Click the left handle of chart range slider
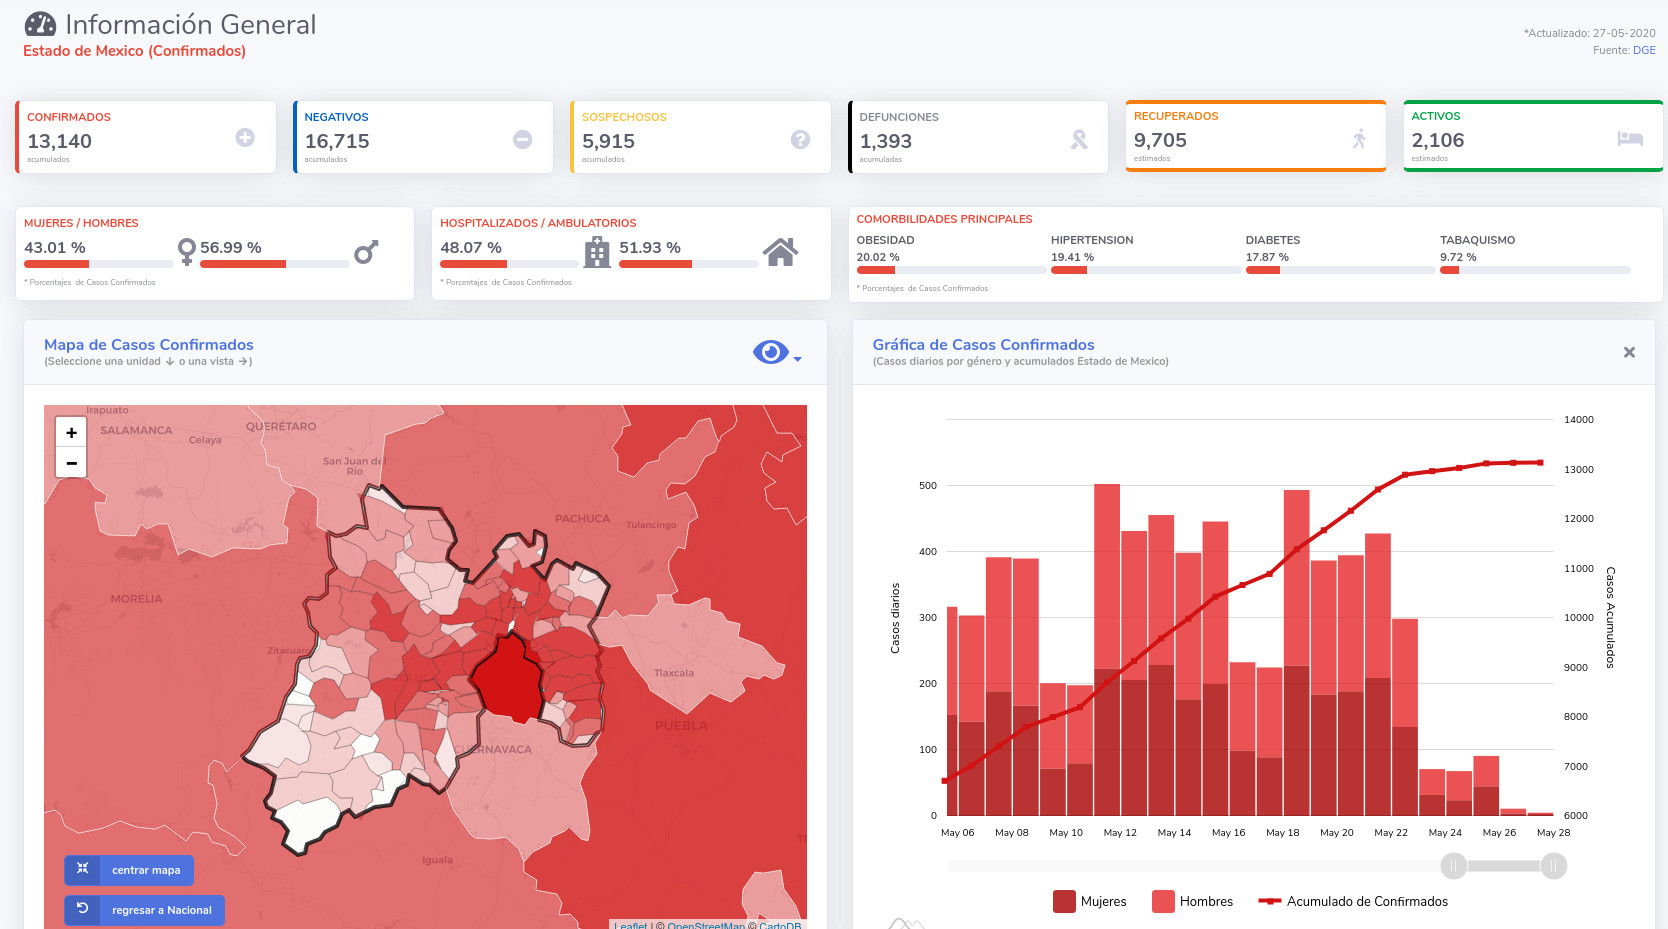Image resolution: width=1668 pixels, height=929 pixels. pos(1453,866)
